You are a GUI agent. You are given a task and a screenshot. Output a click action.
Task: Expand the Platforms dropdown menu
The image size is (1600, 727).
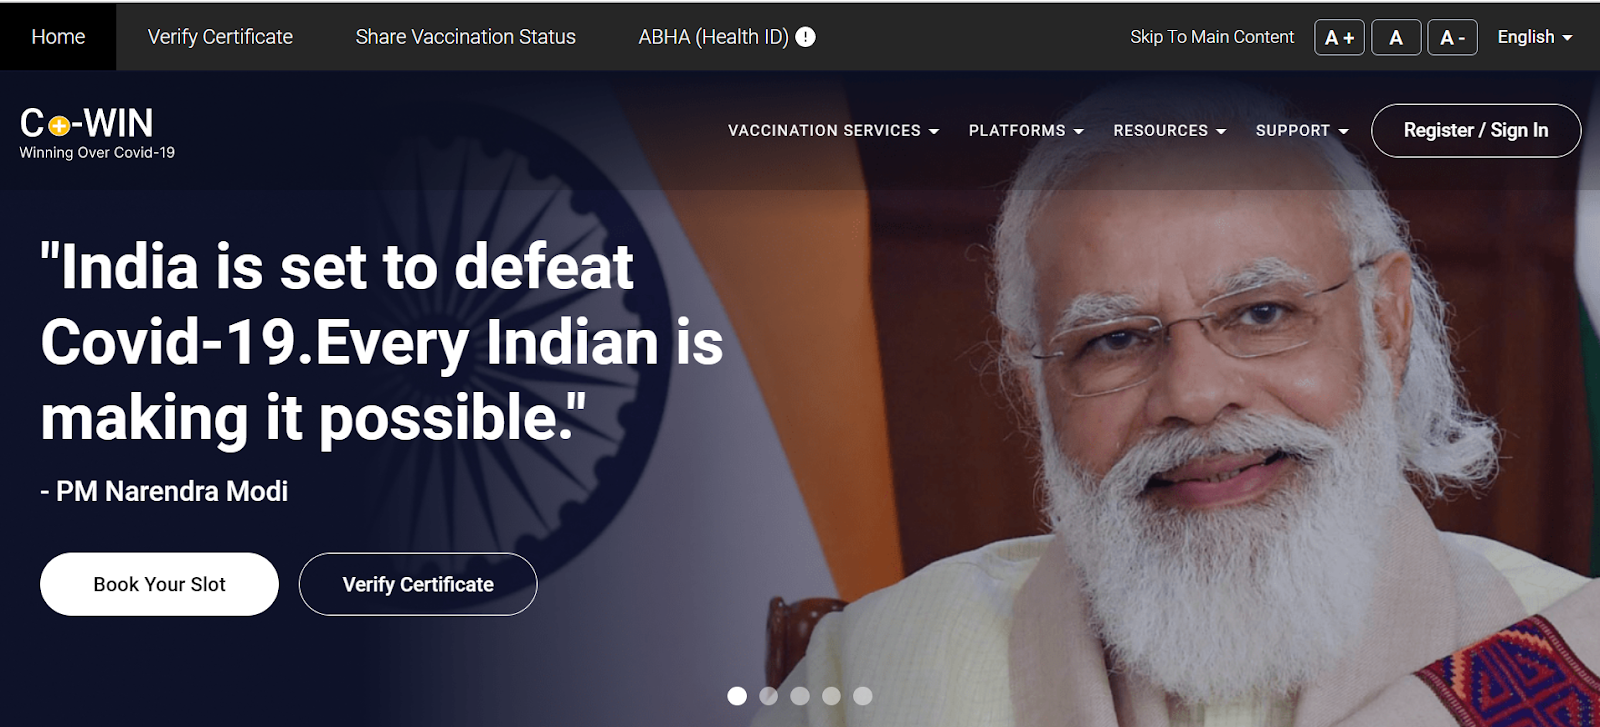point(1026,131)
